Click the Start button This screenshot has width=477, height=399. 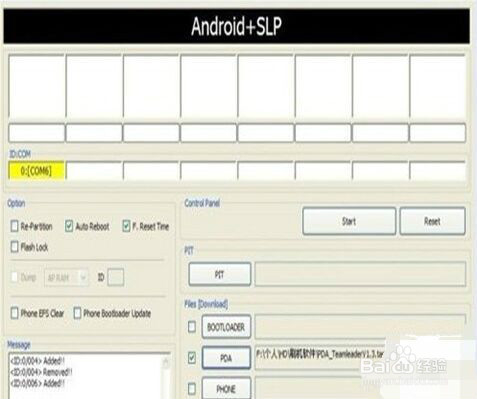349,221
